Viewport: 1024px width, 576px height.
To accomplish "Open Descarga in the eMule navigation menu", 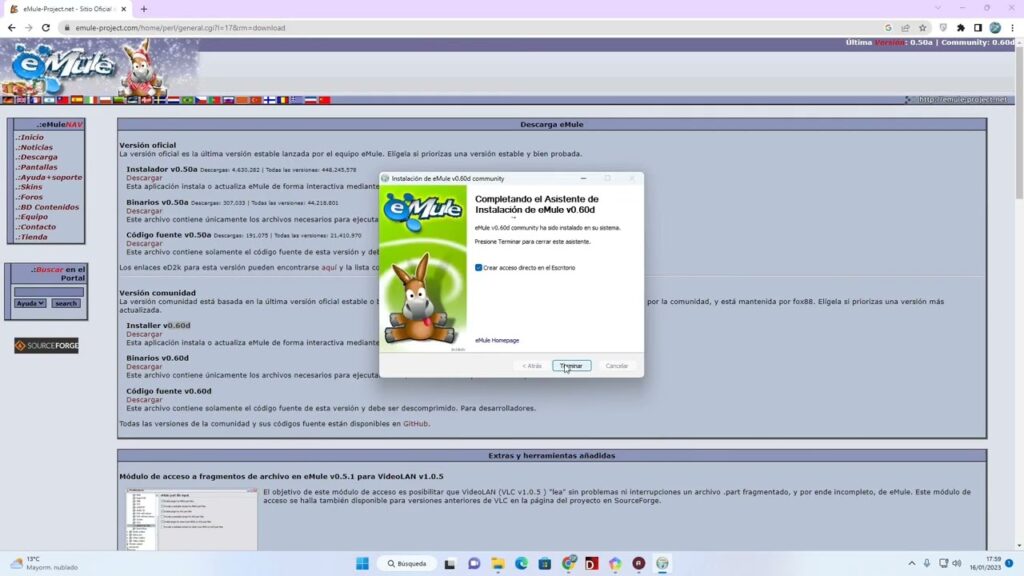I will tap(37, 157).
